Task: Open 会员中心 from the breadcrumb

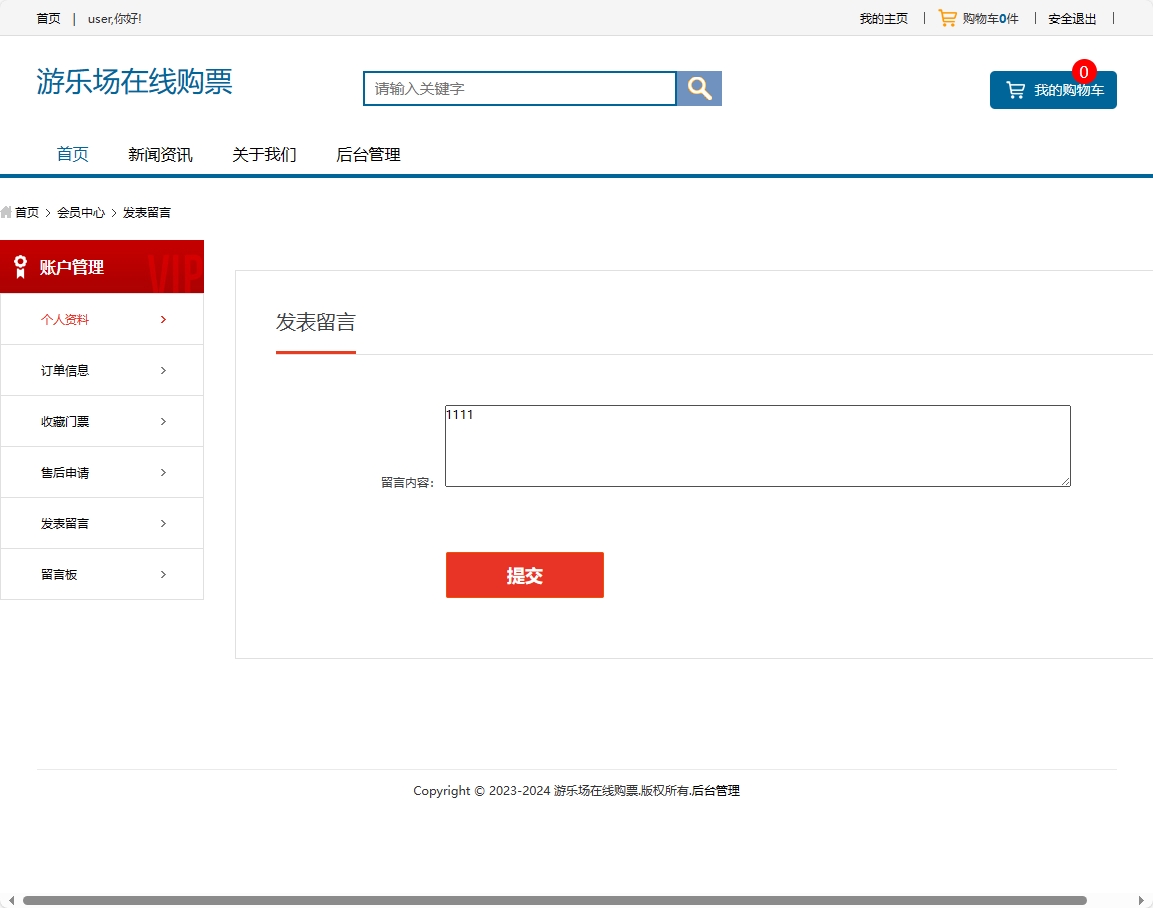Action: 81,212
